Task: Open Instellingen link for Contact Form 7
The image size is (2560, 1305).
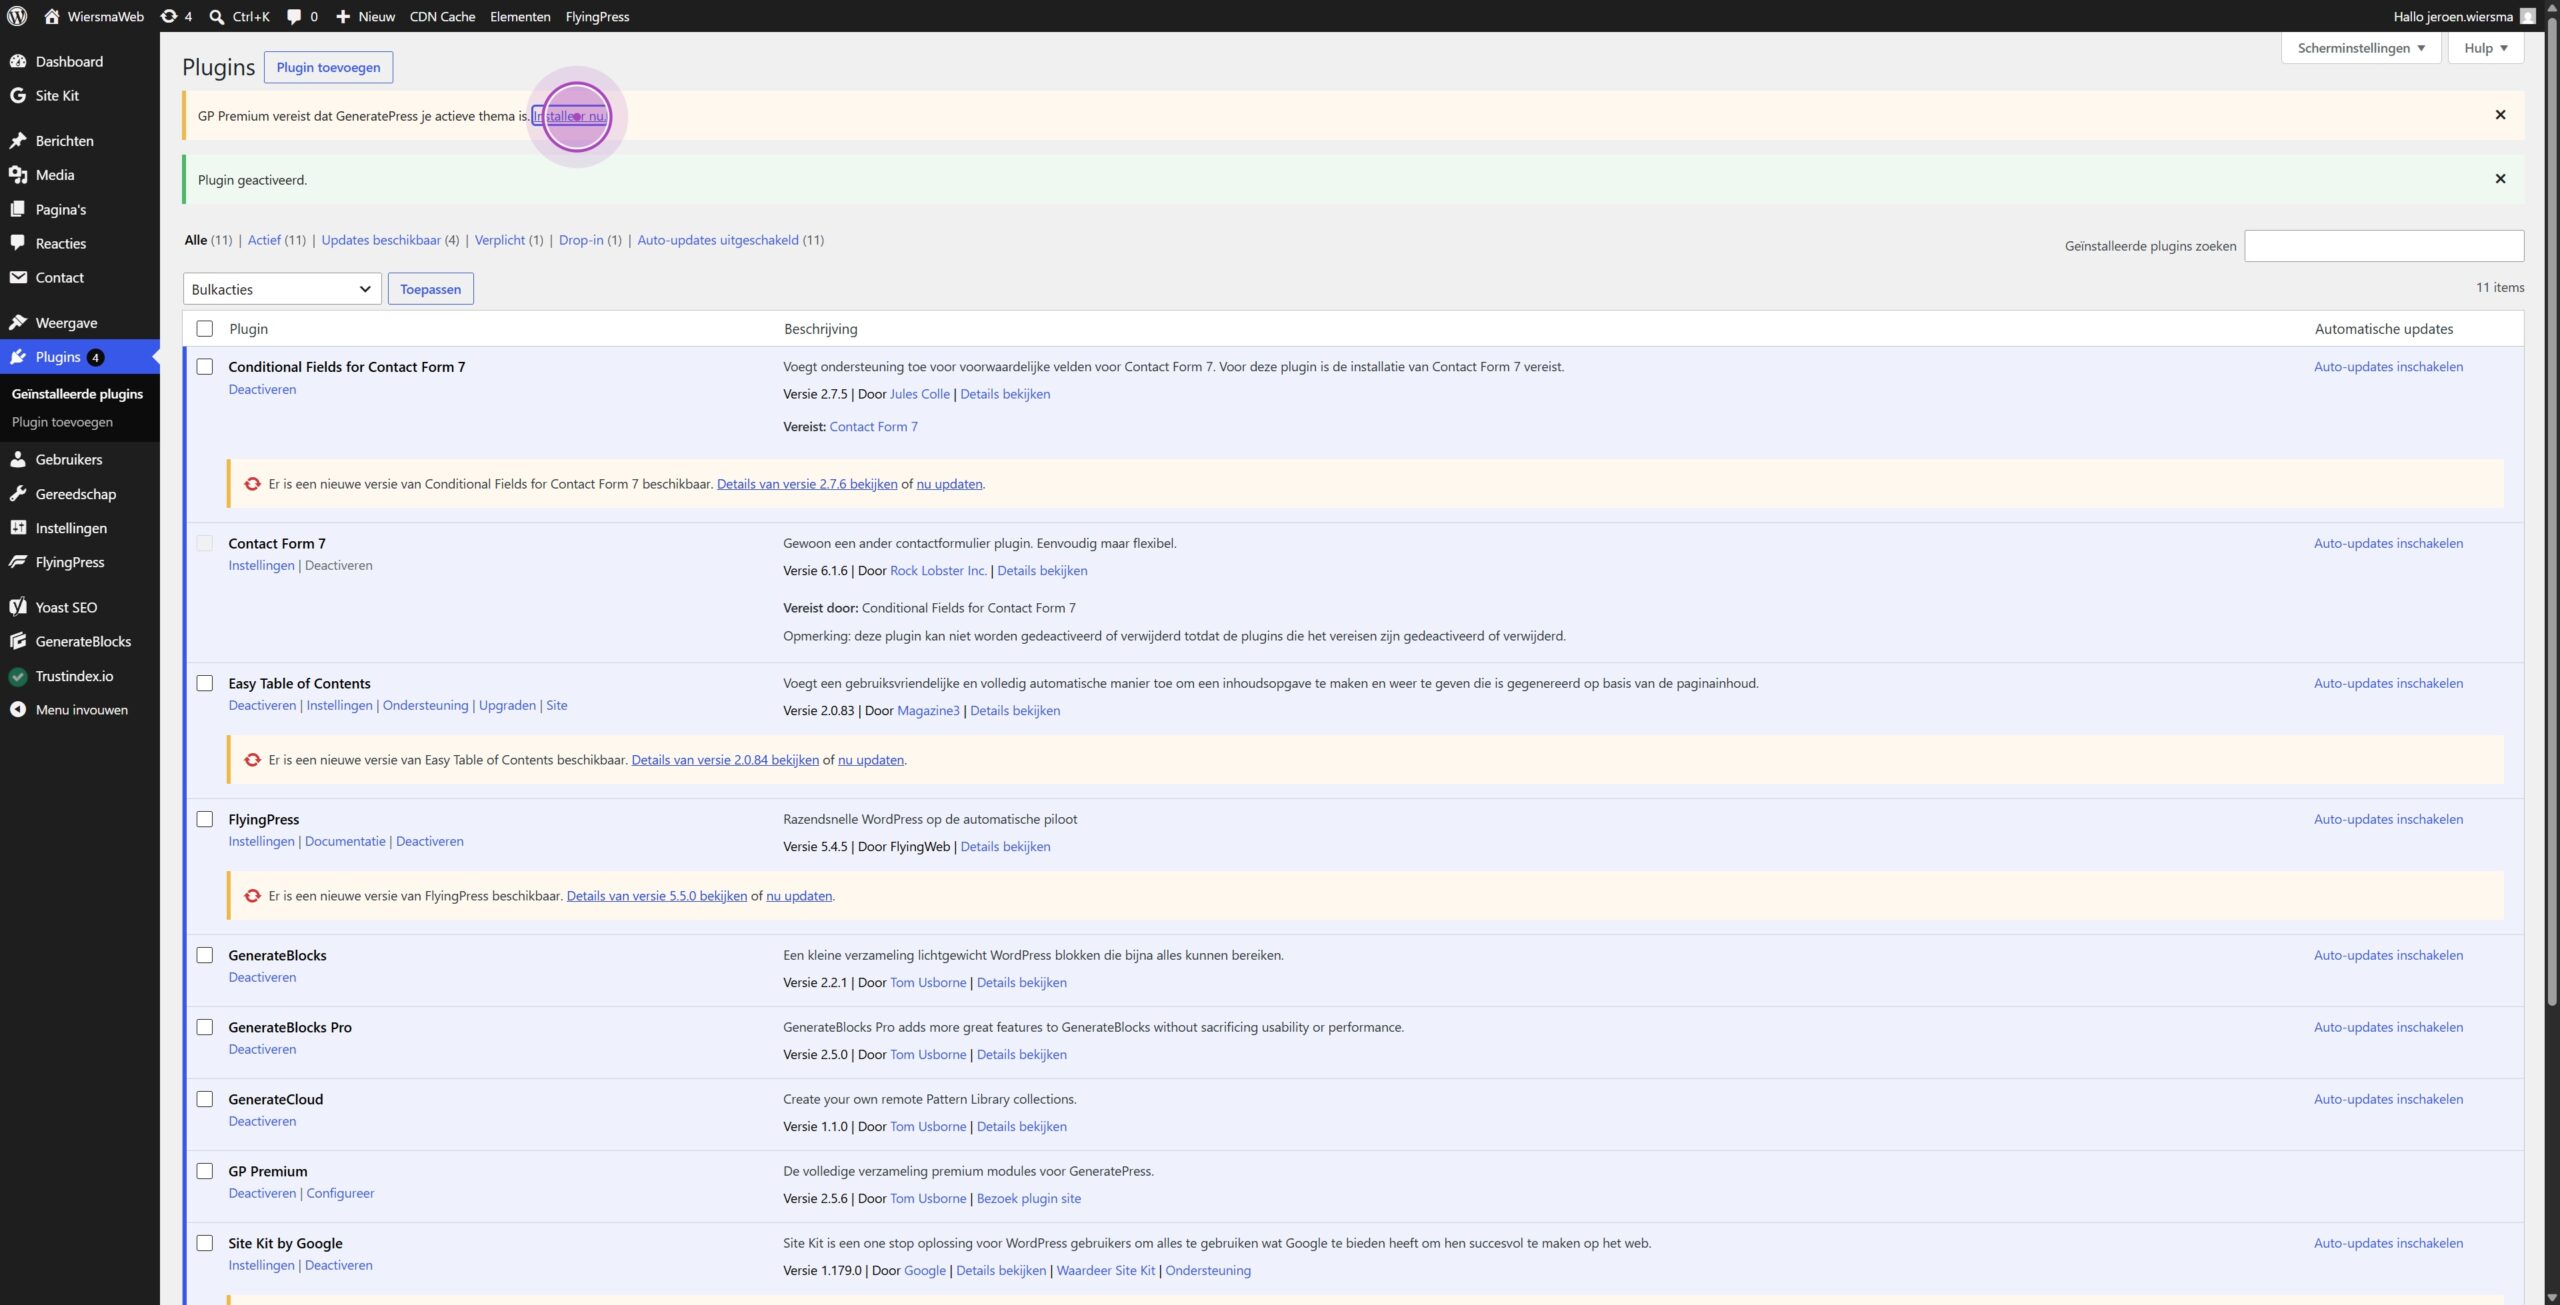Action: [261, 565]
